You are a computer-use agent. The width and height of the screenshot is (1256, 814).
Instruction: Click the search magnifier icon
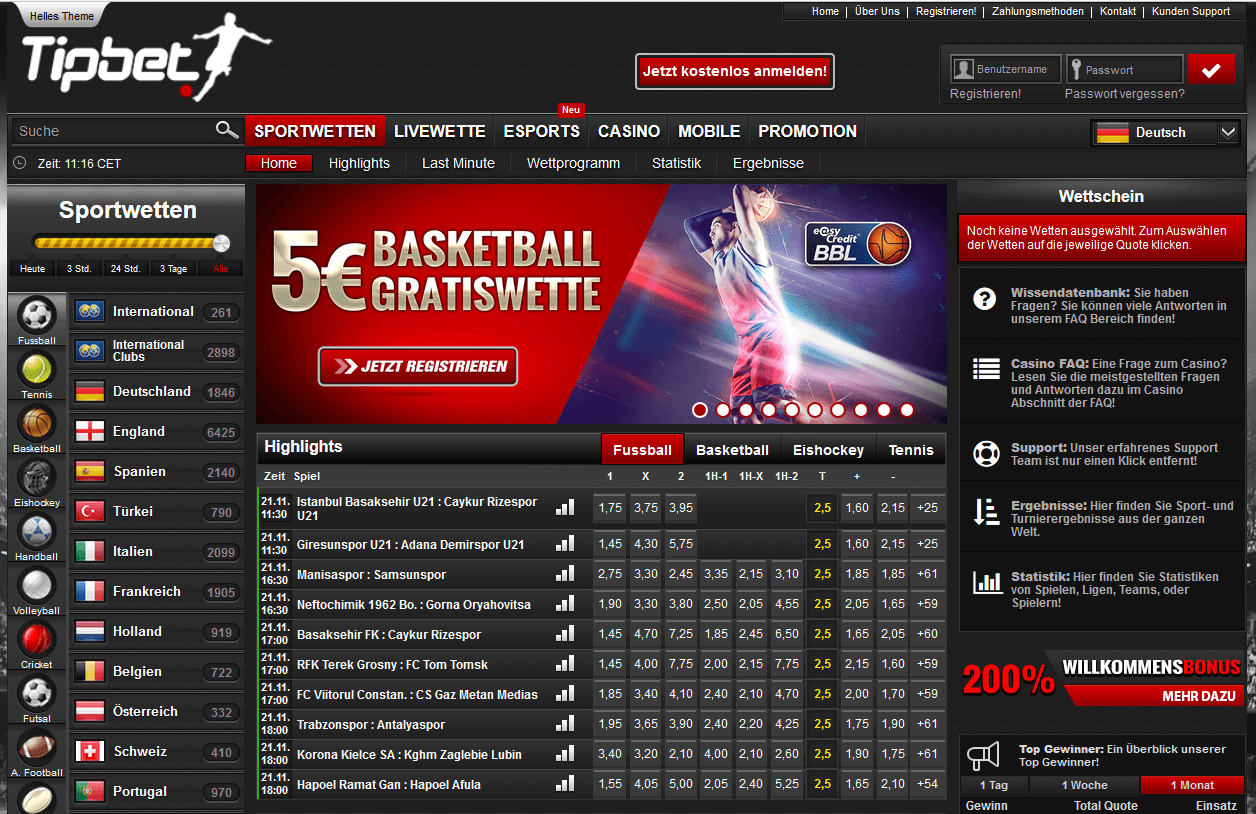tap(227, 130)
